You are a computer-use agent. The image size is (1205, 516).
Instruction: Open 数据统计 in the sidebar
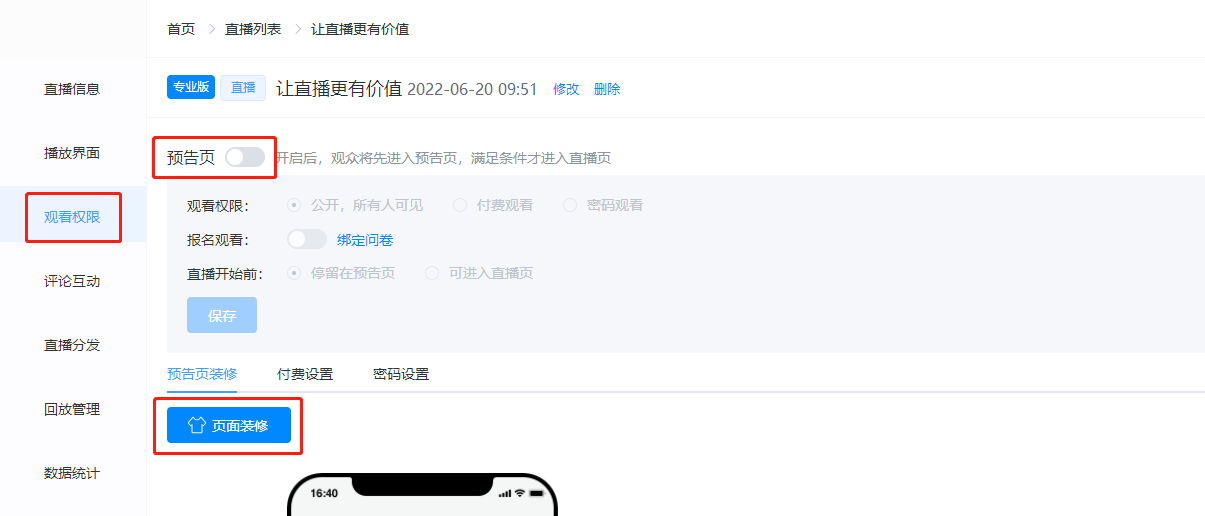[72, 473]
